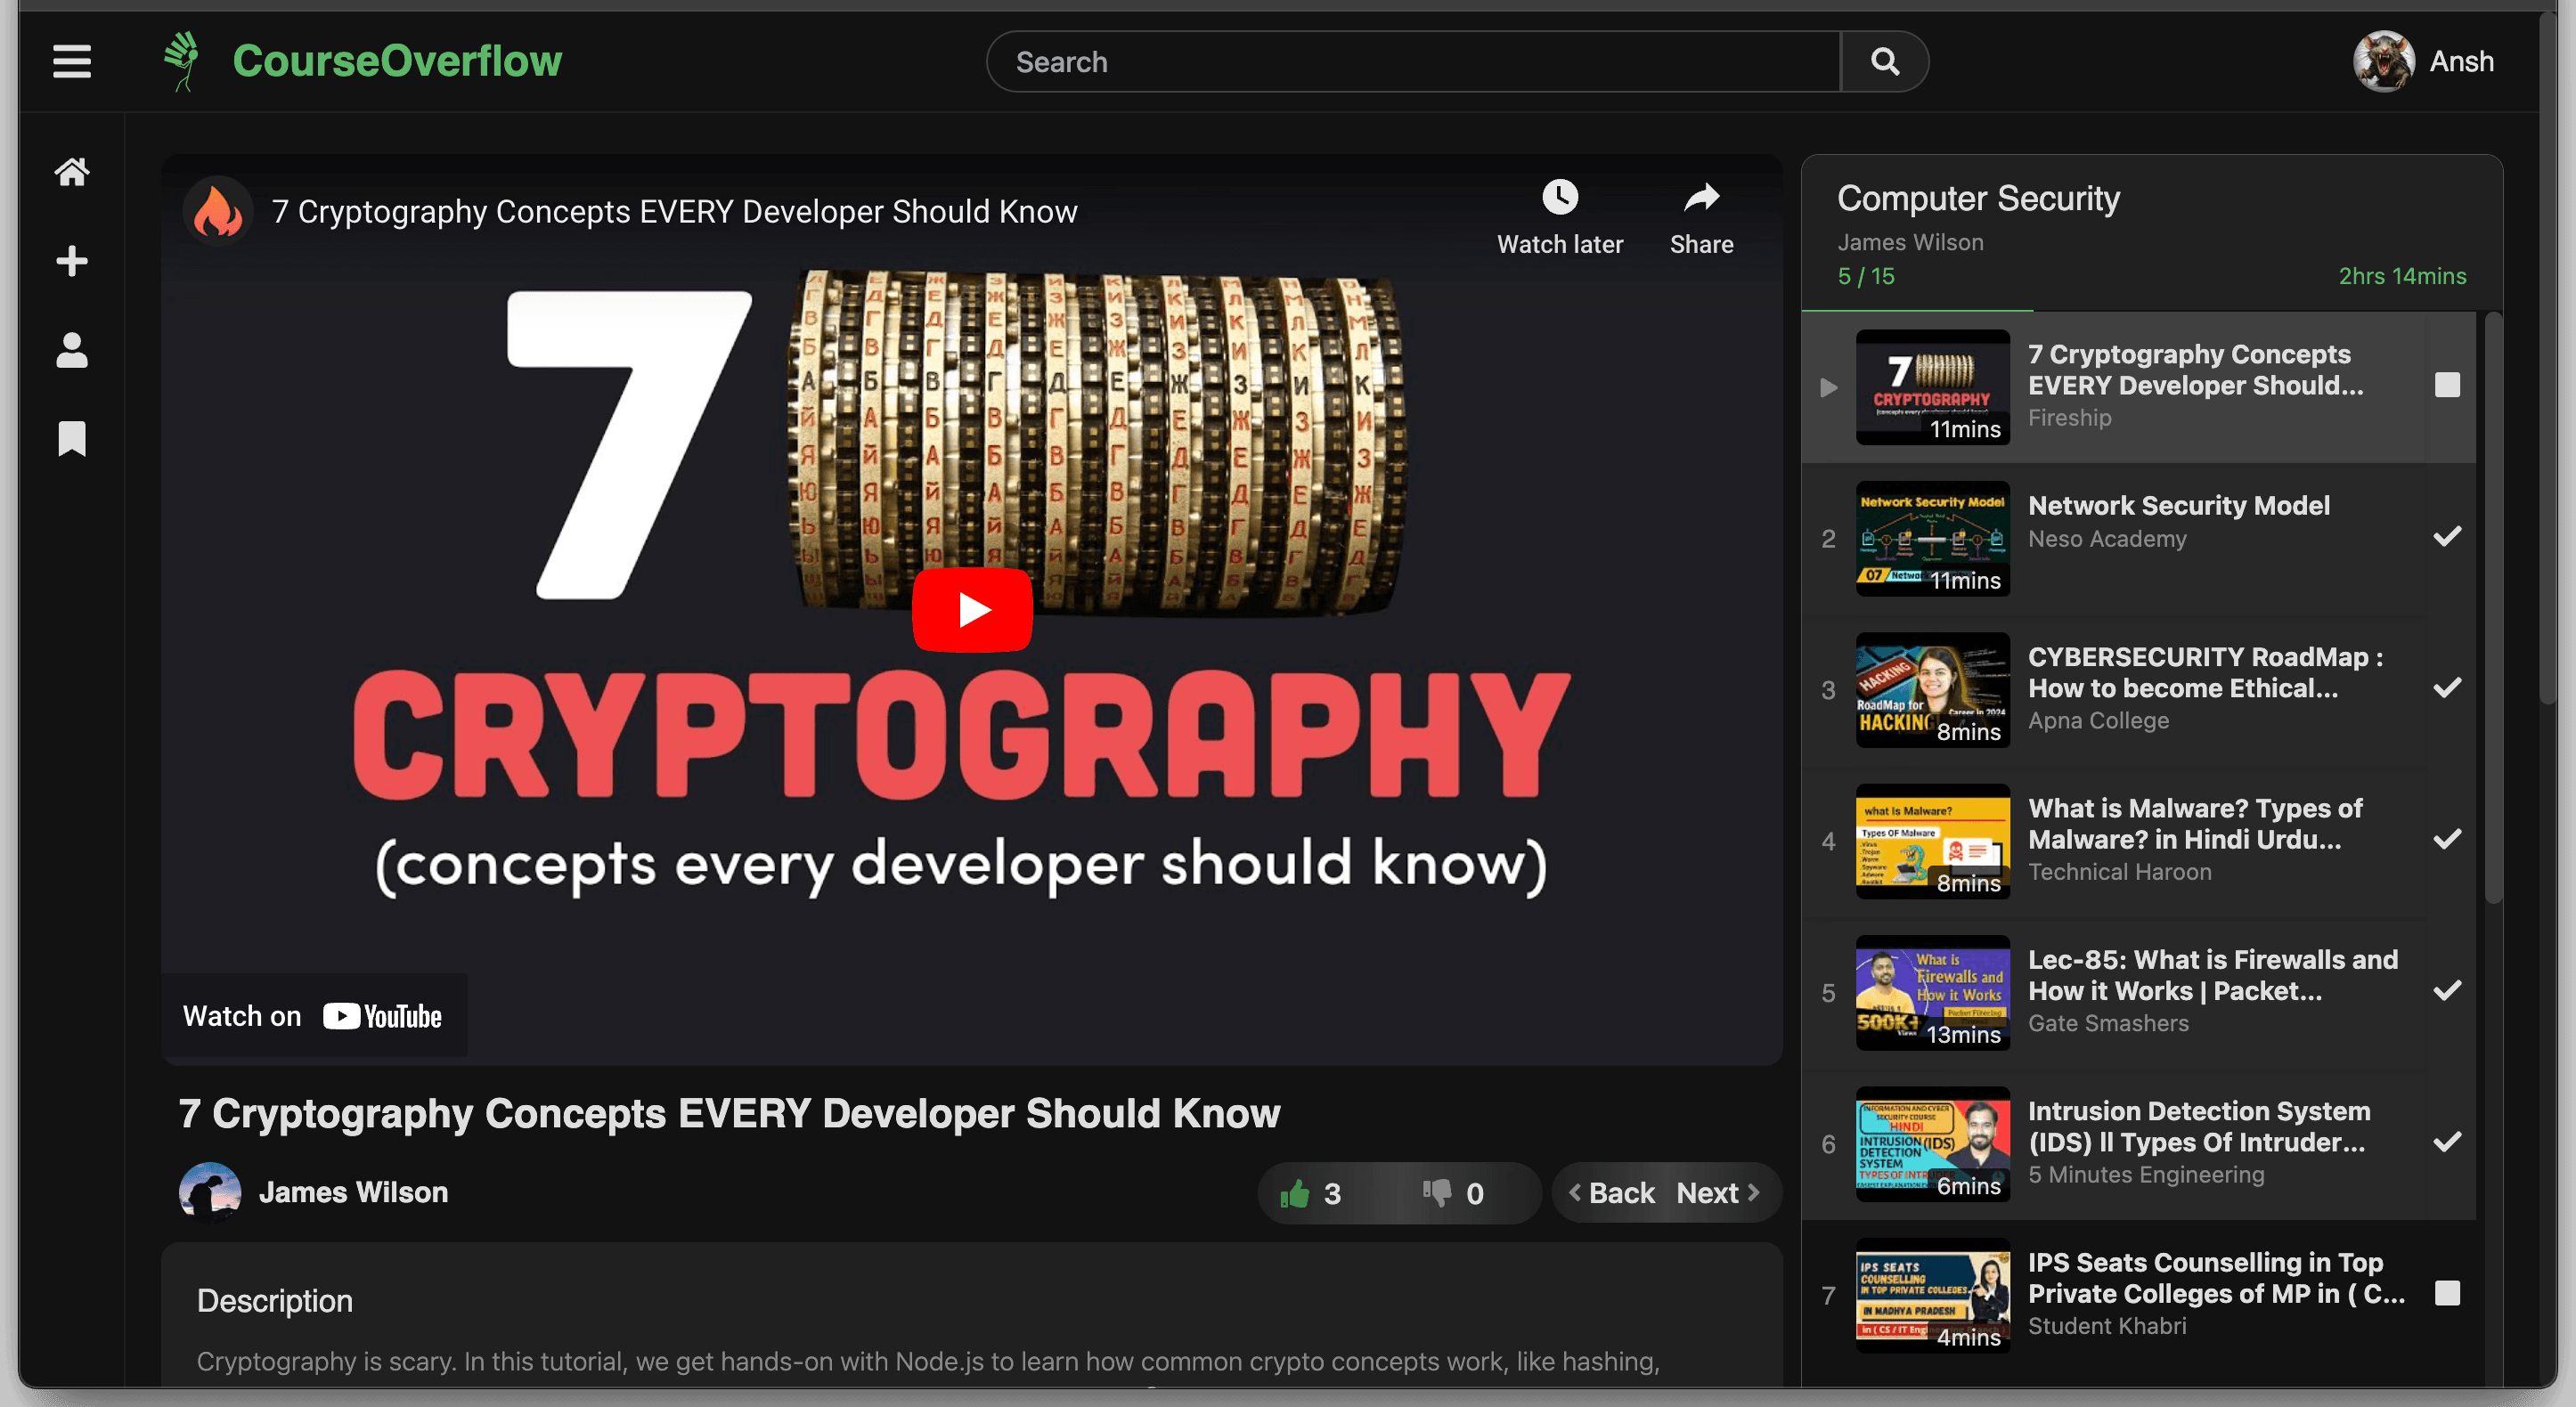Dislike the video with thumbs down
This screenshot has height=1407, width=2576.
(1437, 1193)
